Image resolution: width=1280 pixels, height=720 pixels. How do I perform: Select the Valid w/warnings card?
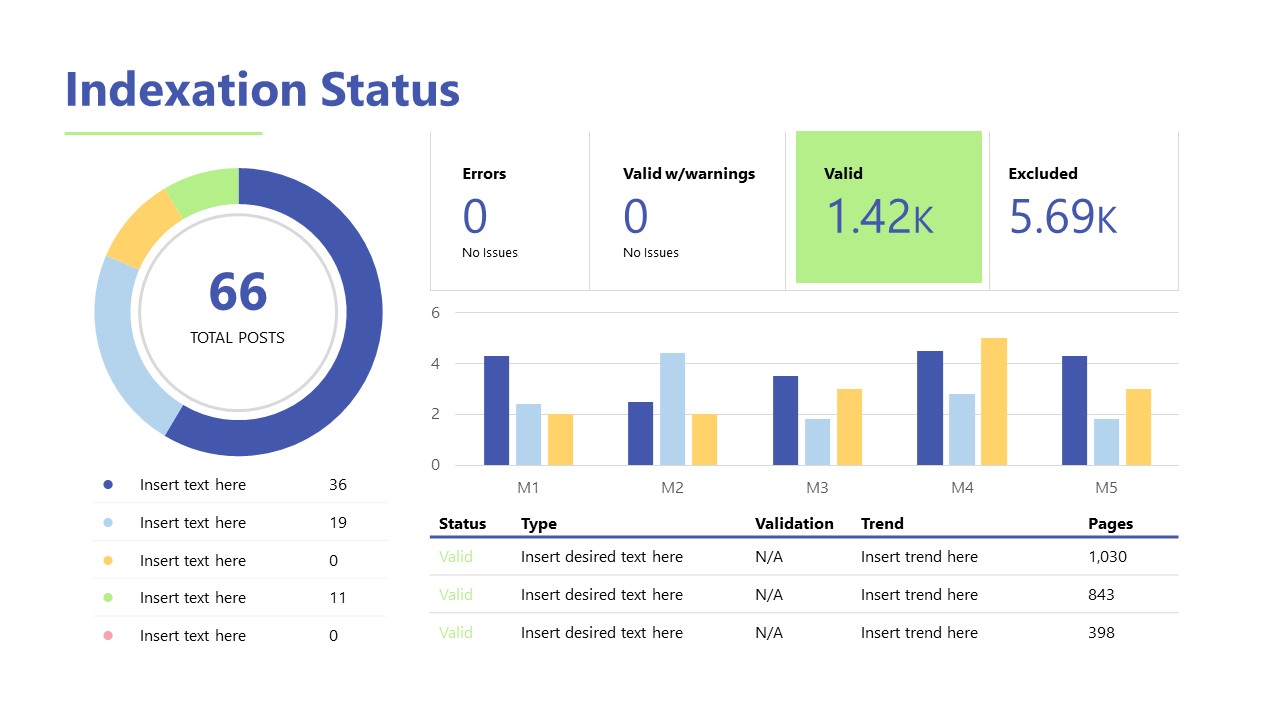point(688,211)
